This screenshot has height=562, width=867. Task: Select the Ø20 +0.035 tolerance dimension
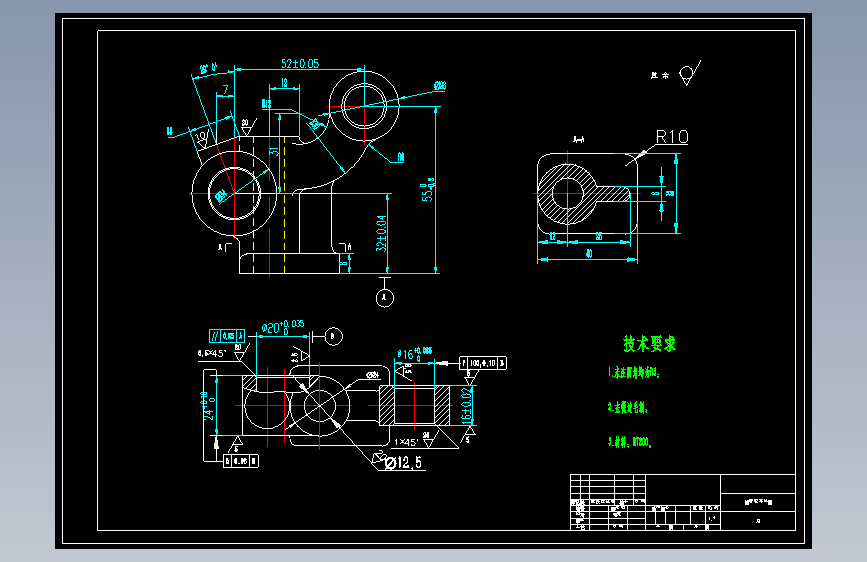[x=283, y=327]
